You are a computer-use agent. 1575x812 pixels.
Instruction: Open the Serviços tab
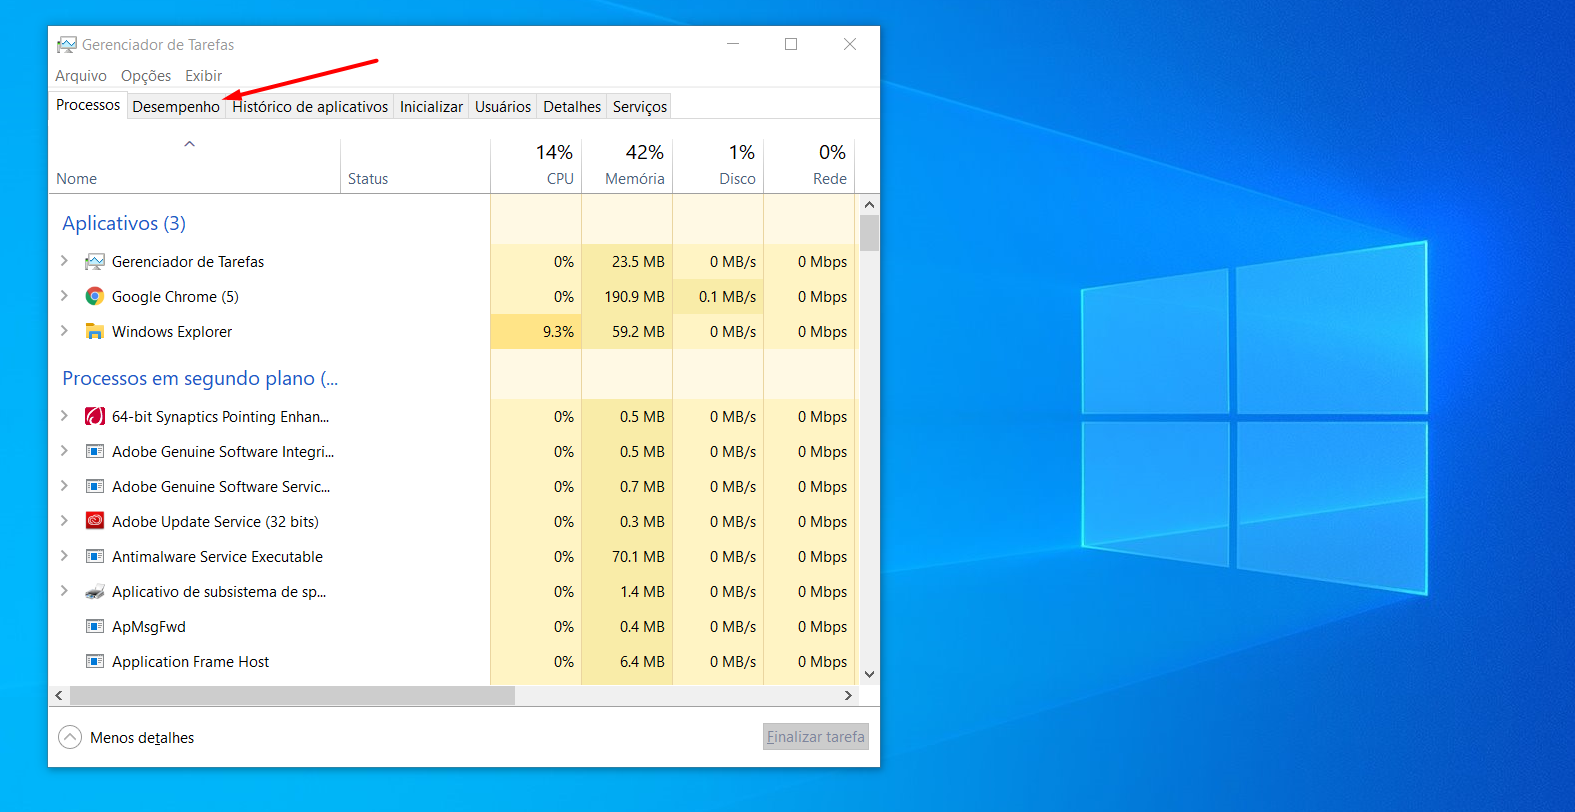640,107
